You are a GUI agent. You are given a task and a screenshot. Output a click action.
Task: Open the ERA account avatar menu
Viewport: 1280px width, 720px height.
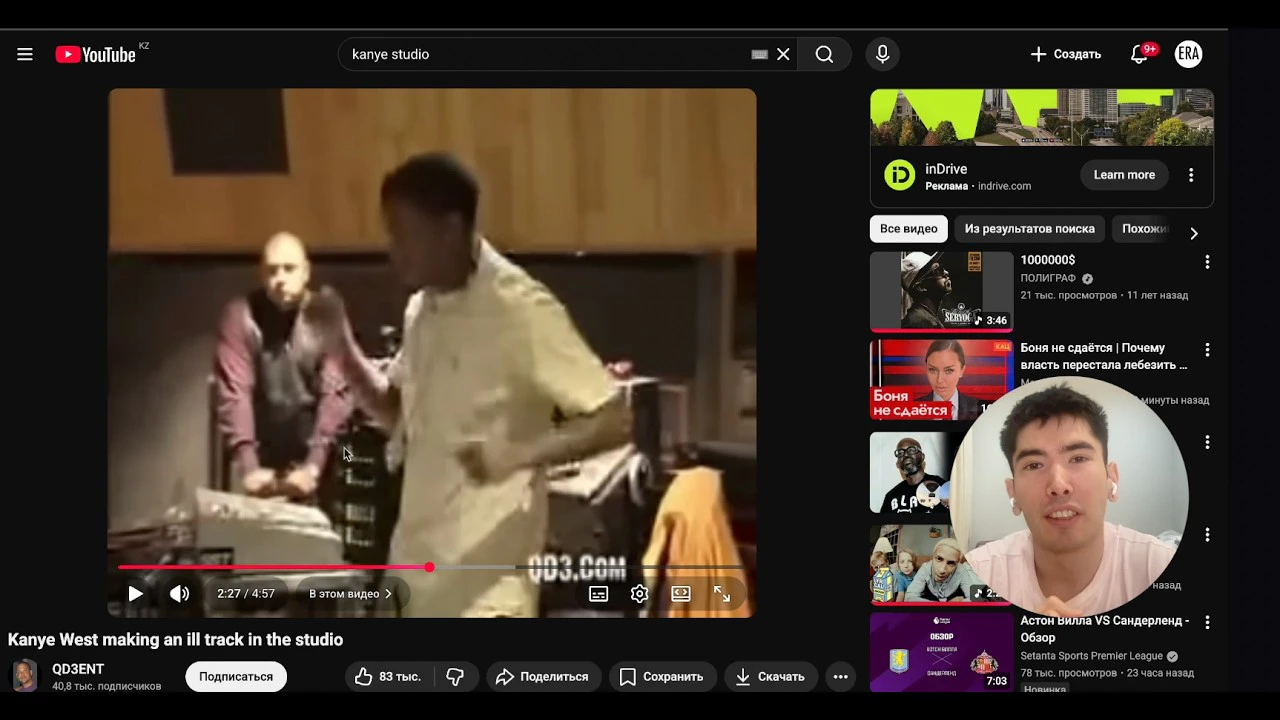pyautogui.click(x=1188, y=54)
